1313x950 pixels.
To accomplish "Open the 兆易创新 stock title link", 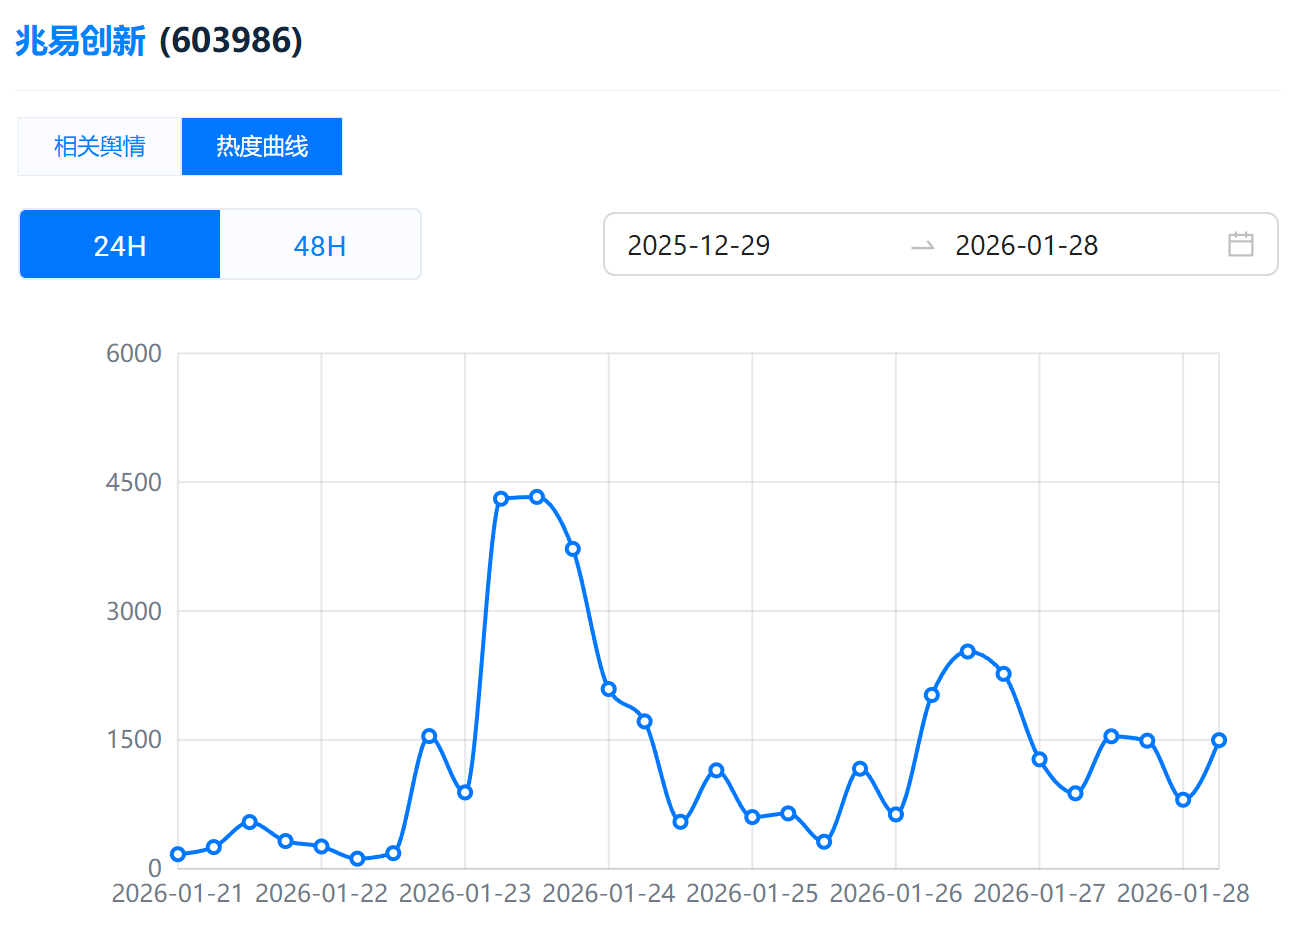I will pyautogui.click(x=80, y=41).
